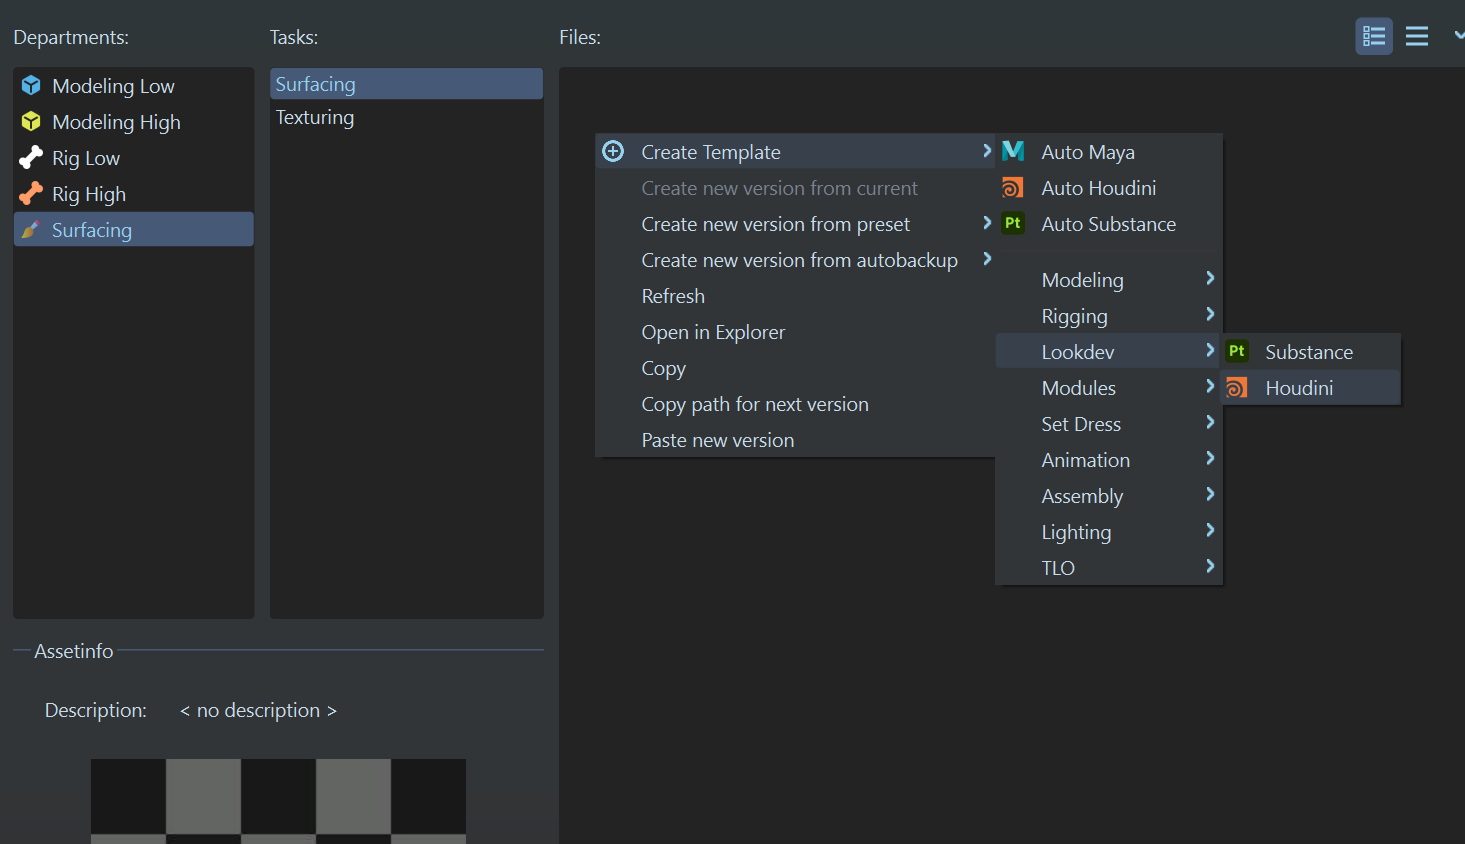Click the Maya icon beside Auto Maya

point(1013,152)
